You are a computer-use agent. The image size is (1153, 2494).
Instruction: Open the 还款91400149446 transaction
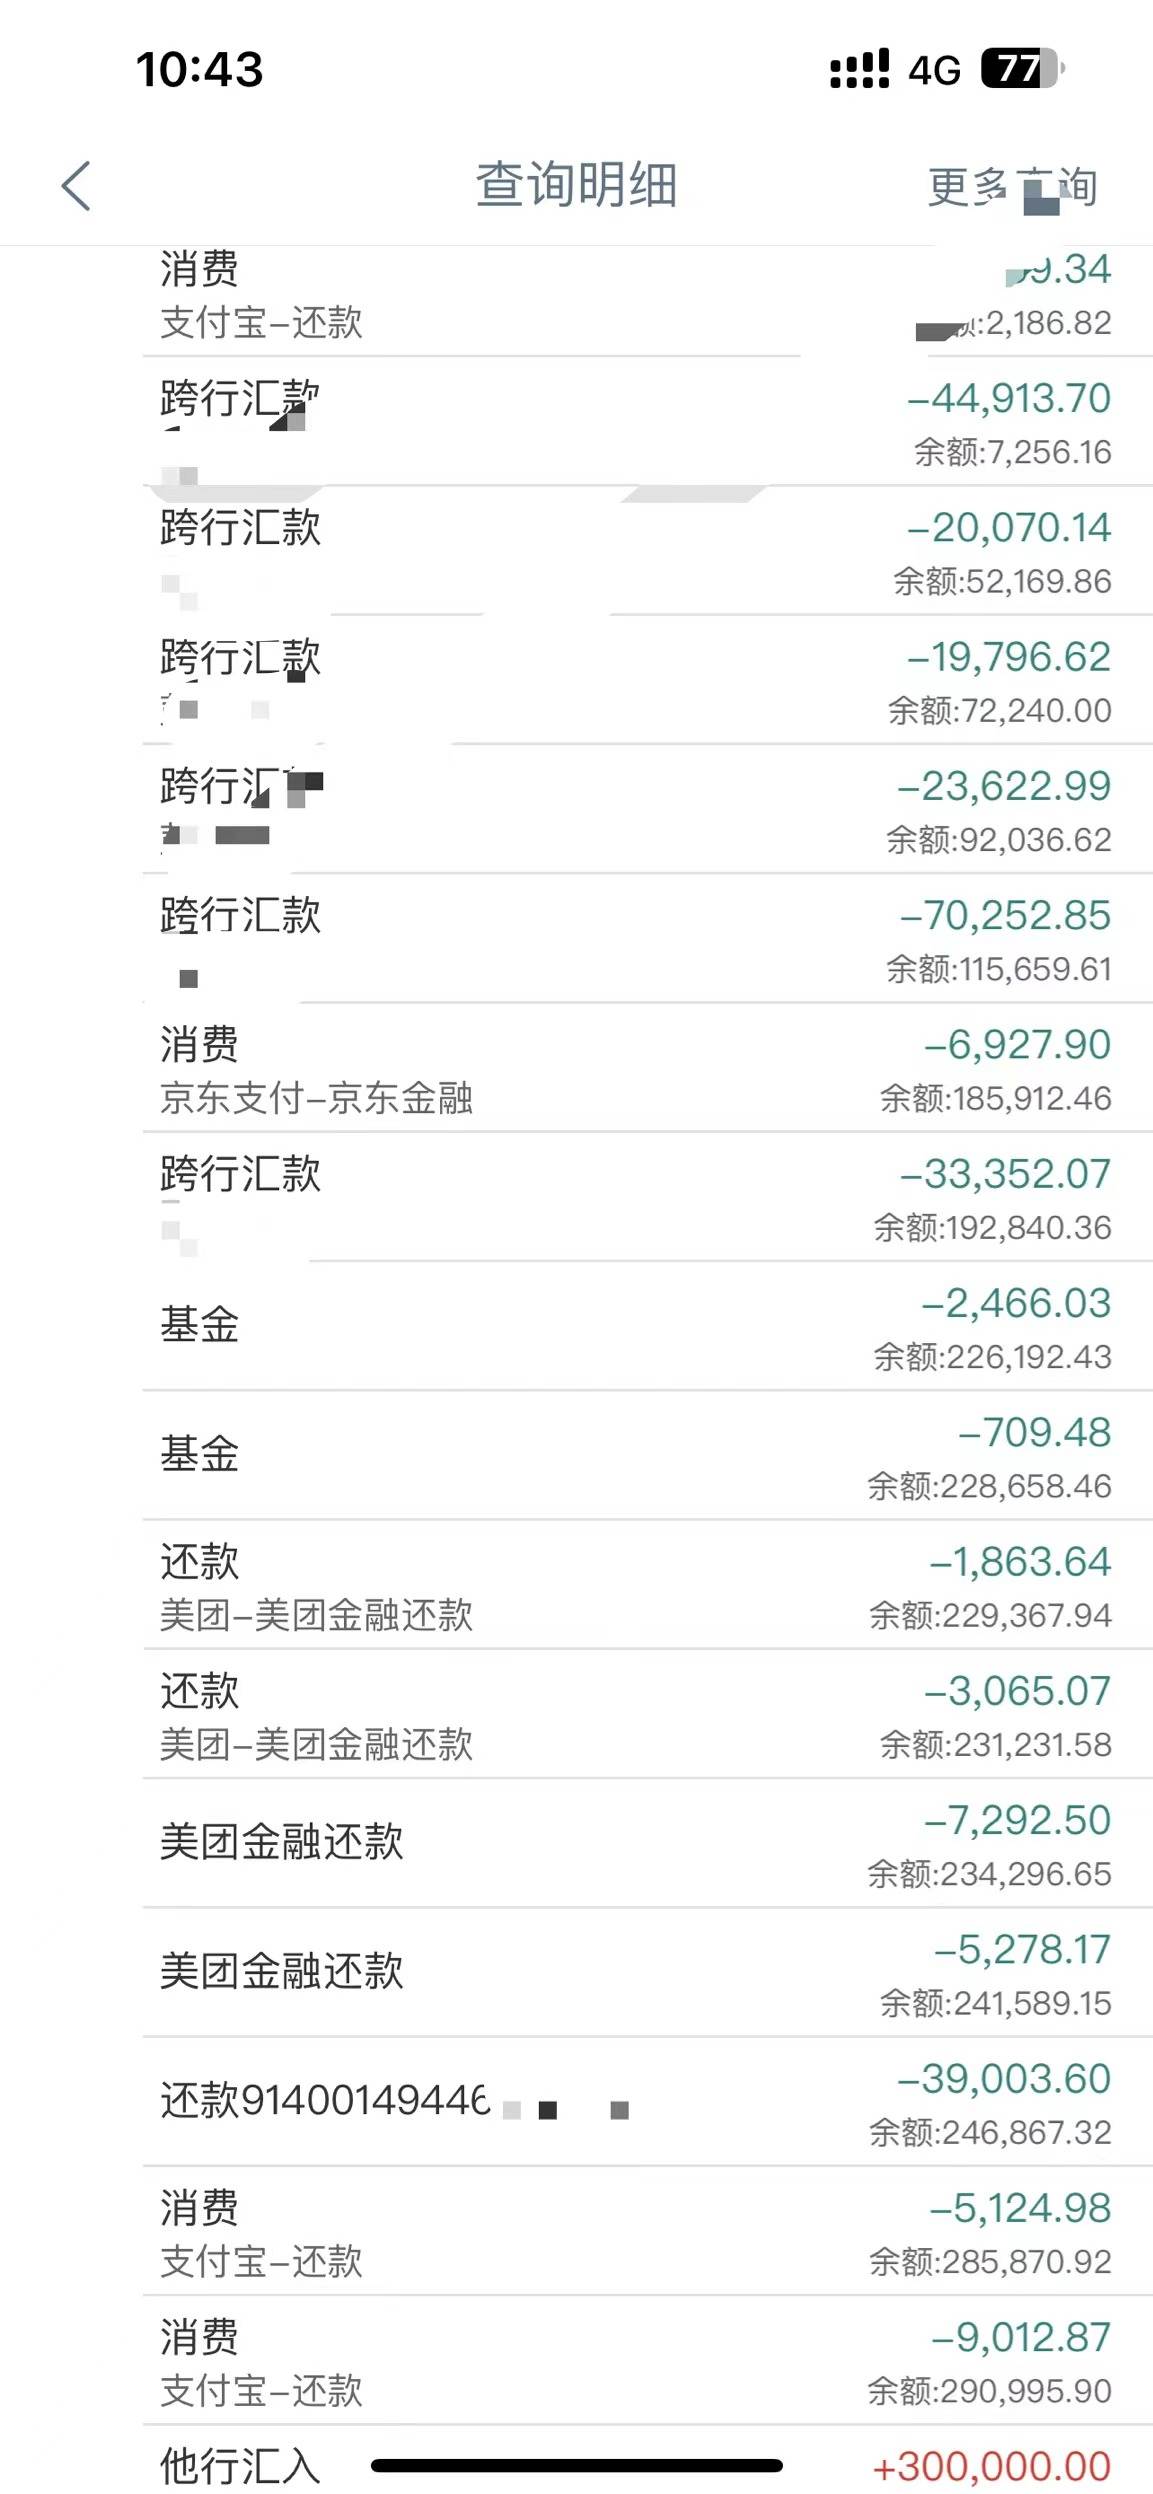coord(647,2102)
